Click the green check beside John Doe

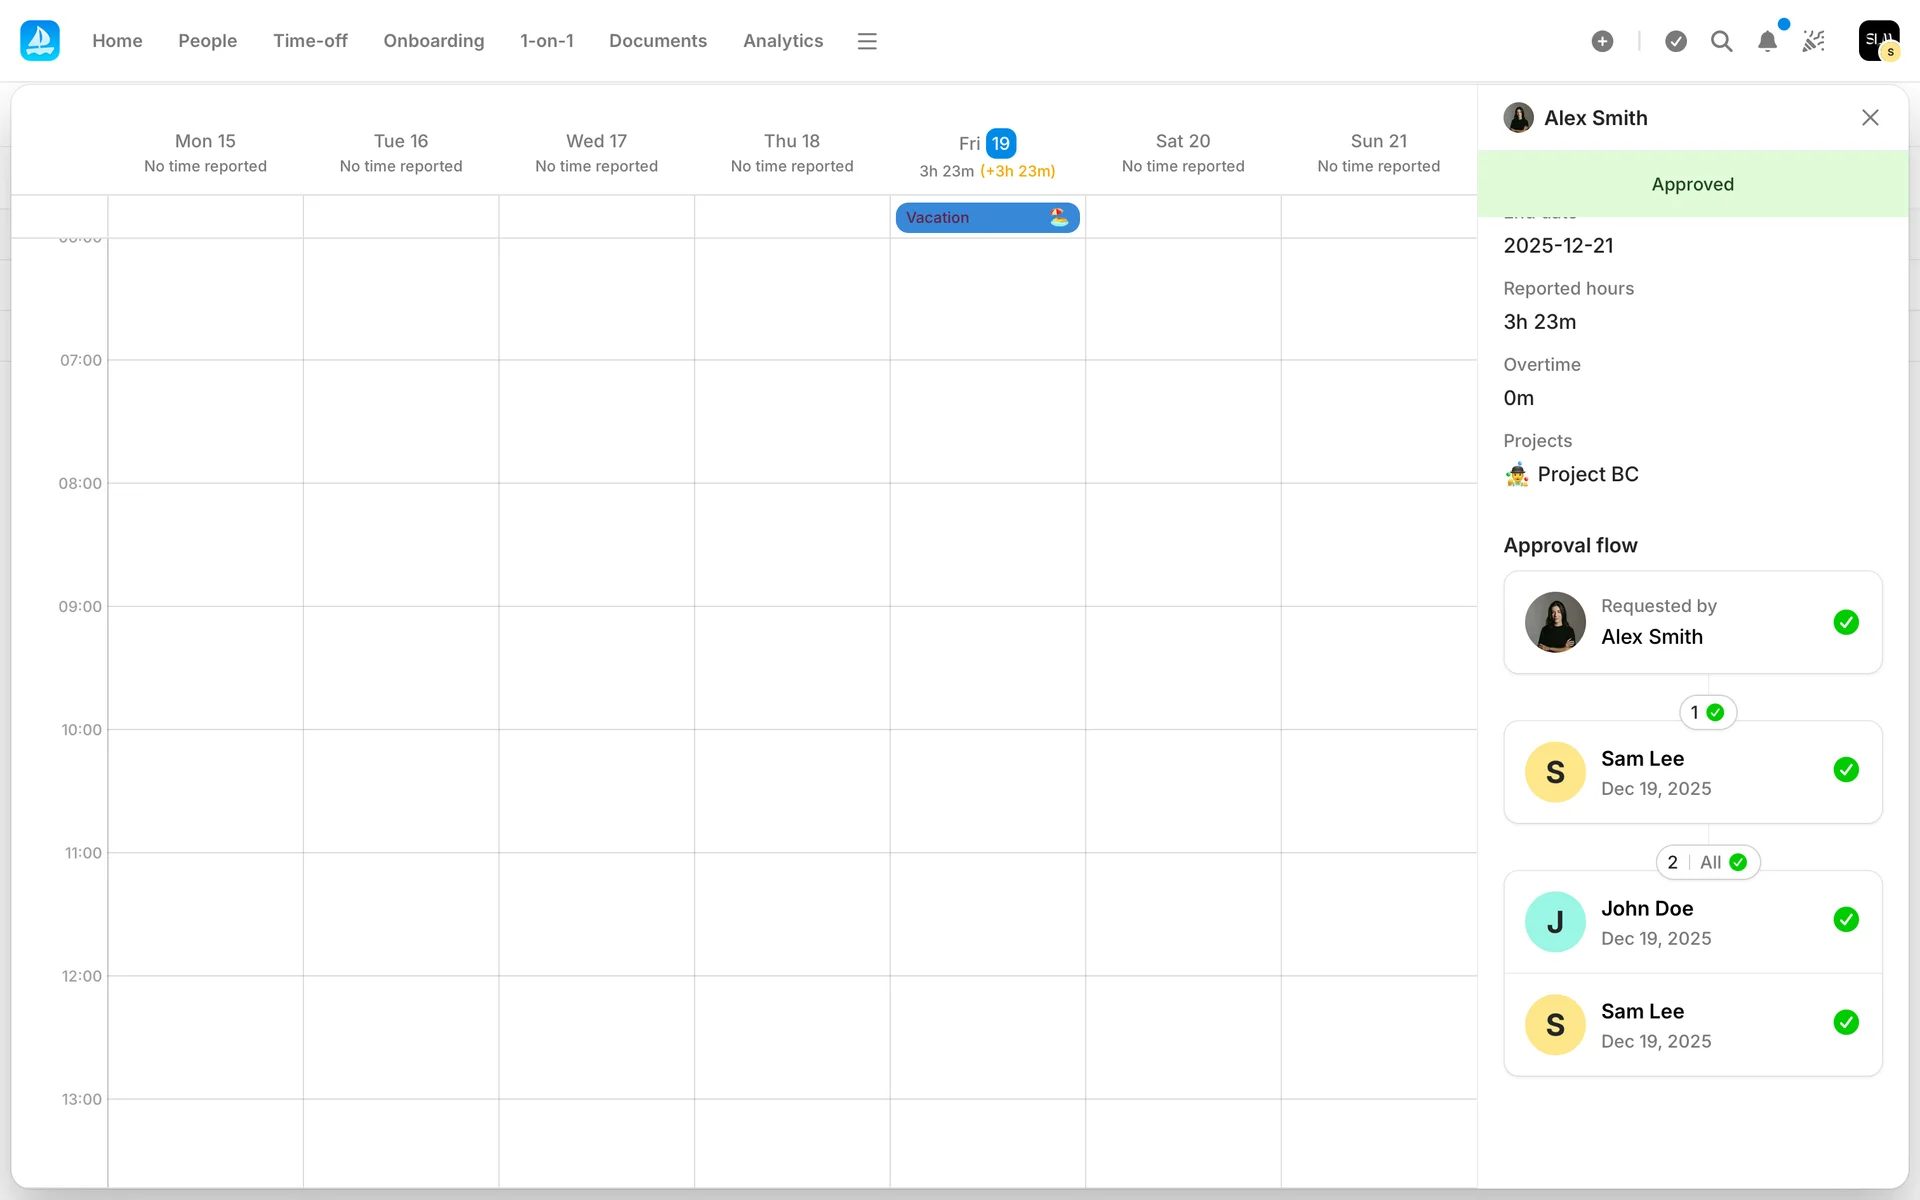pos(1846,920)
